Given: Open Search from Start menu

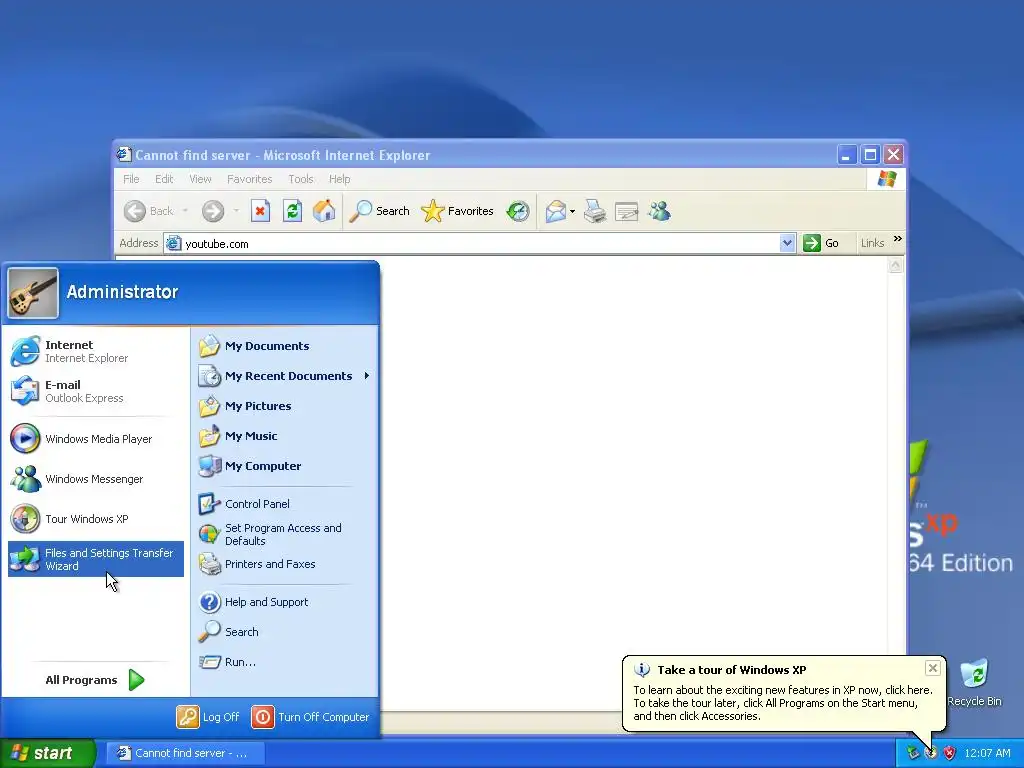Looking at the screenshot, I should click(285, 632).
